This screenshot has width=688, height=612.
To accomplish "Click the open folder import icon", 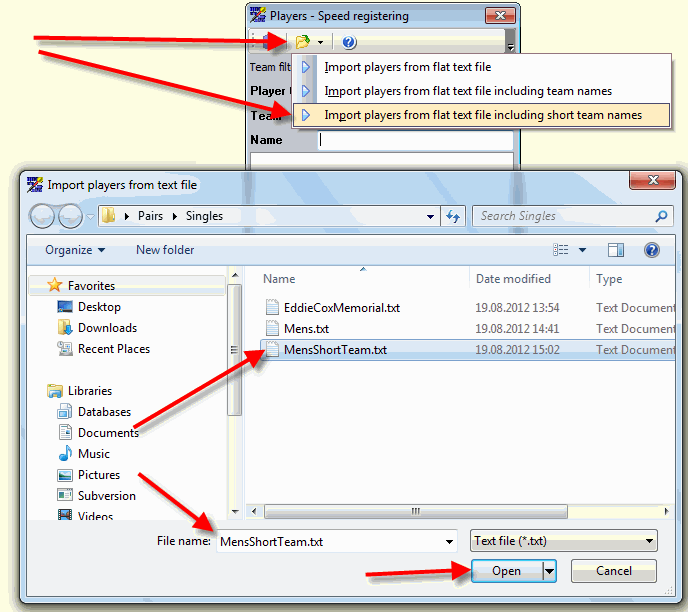I will tap(302, 42).
